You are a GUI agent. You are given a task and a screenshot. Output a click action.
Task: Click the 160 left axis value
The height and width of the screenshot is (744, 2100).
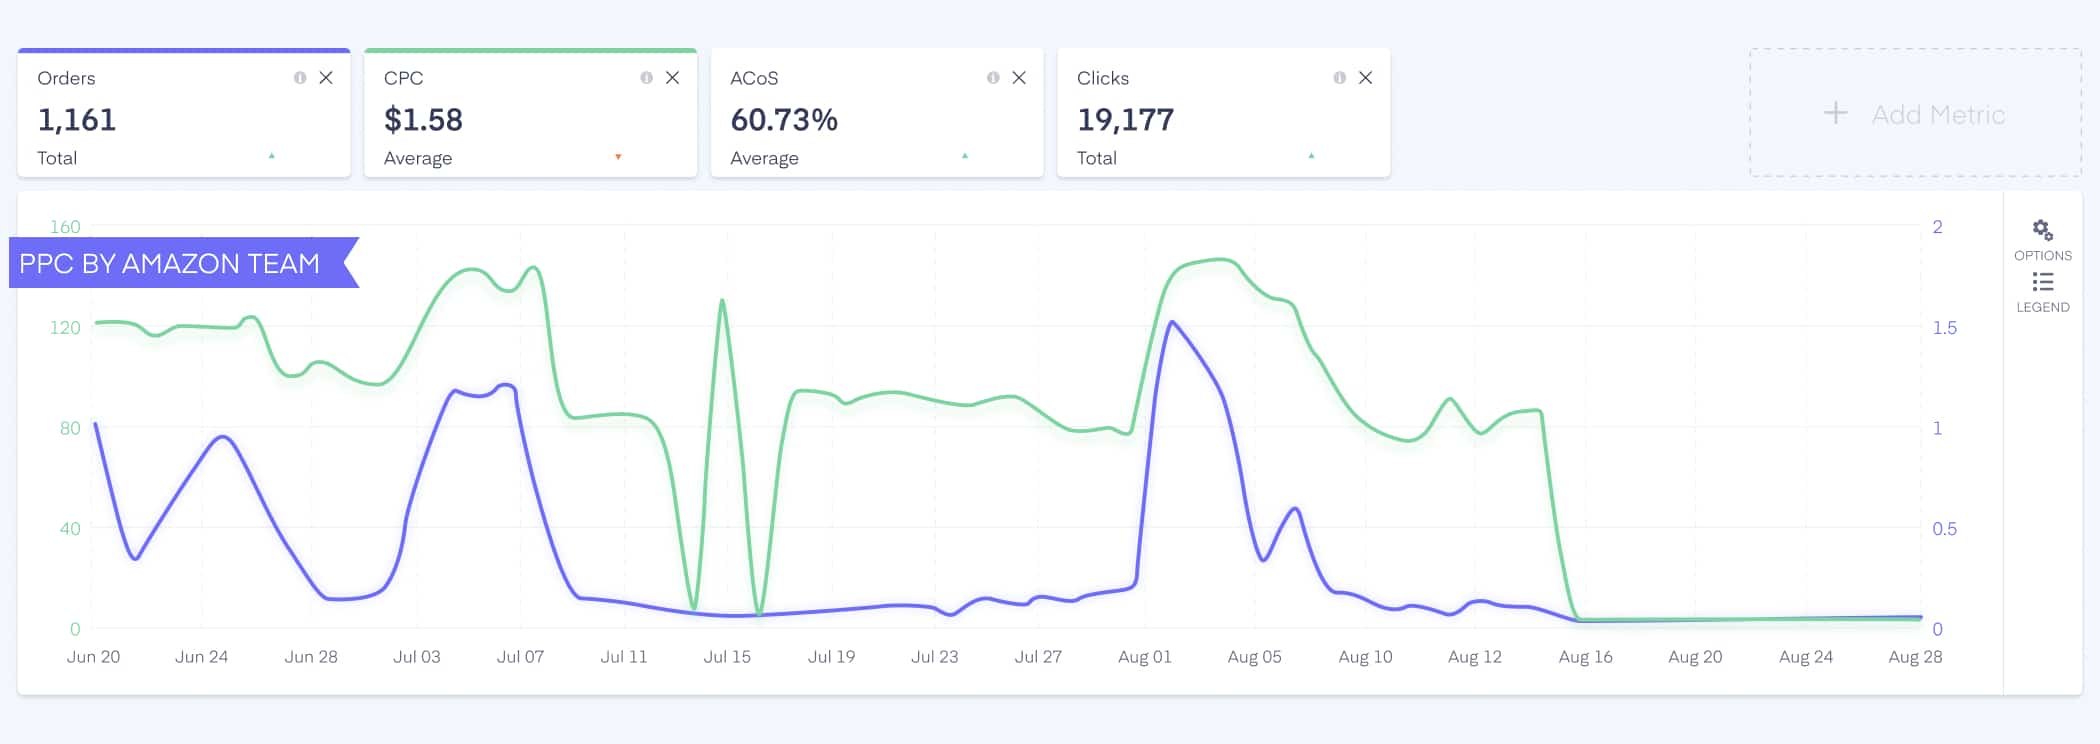click(x=65, y=227)
